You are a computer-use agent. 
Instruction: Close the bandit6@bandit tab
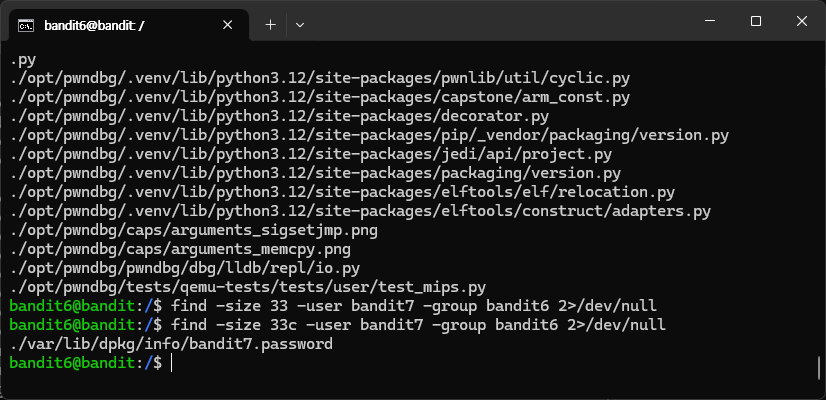[228, 25]
